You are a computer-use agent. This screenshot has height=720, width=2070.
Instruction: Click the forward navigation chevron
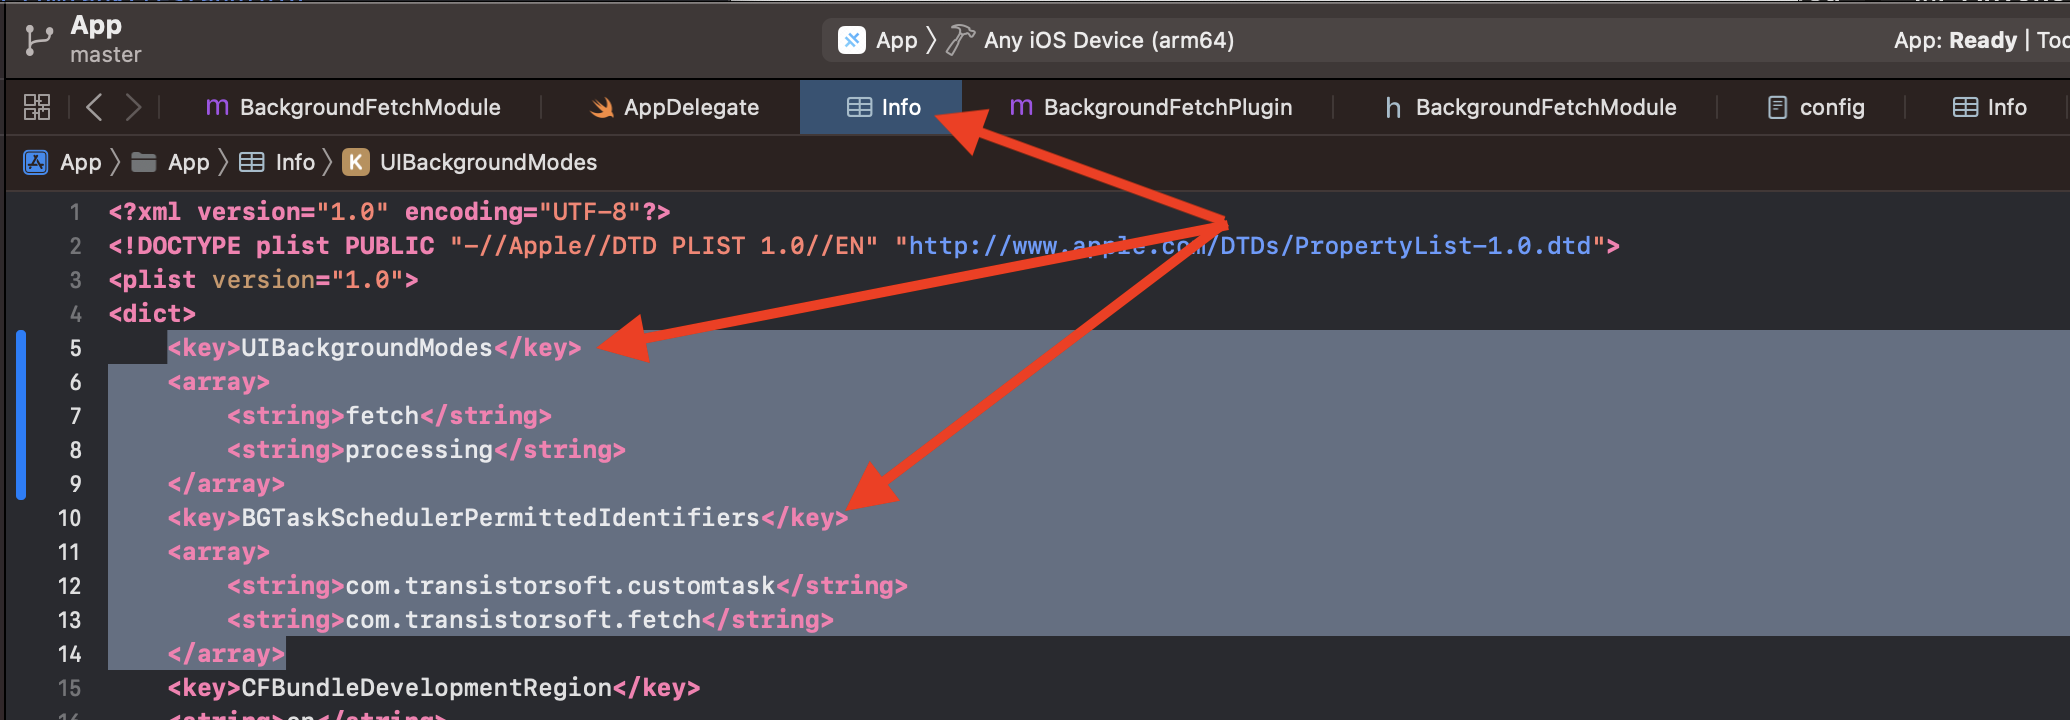coord(135,106)
